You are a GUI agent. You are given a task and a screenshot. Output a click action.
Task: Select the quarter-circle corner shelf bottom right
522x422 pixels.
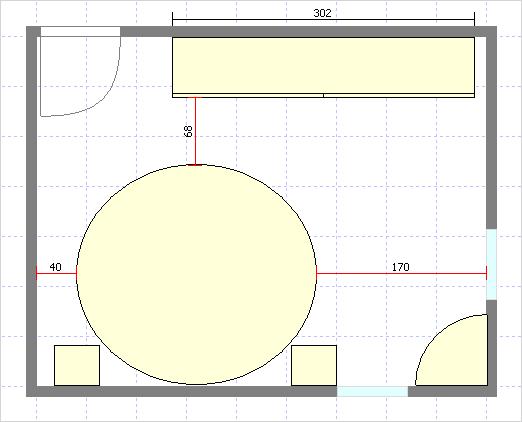[452, 350]
